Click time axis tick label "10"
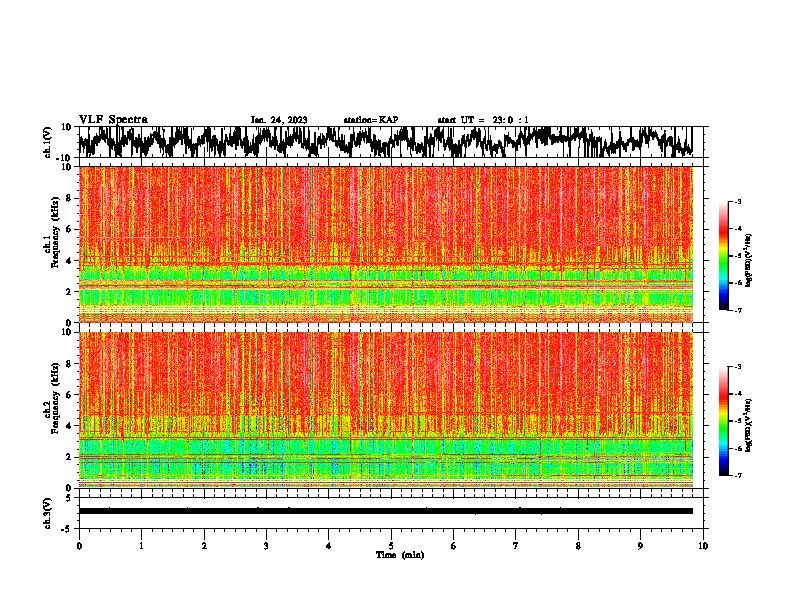This screenshot has width=792, height=612. coord(703,546)
